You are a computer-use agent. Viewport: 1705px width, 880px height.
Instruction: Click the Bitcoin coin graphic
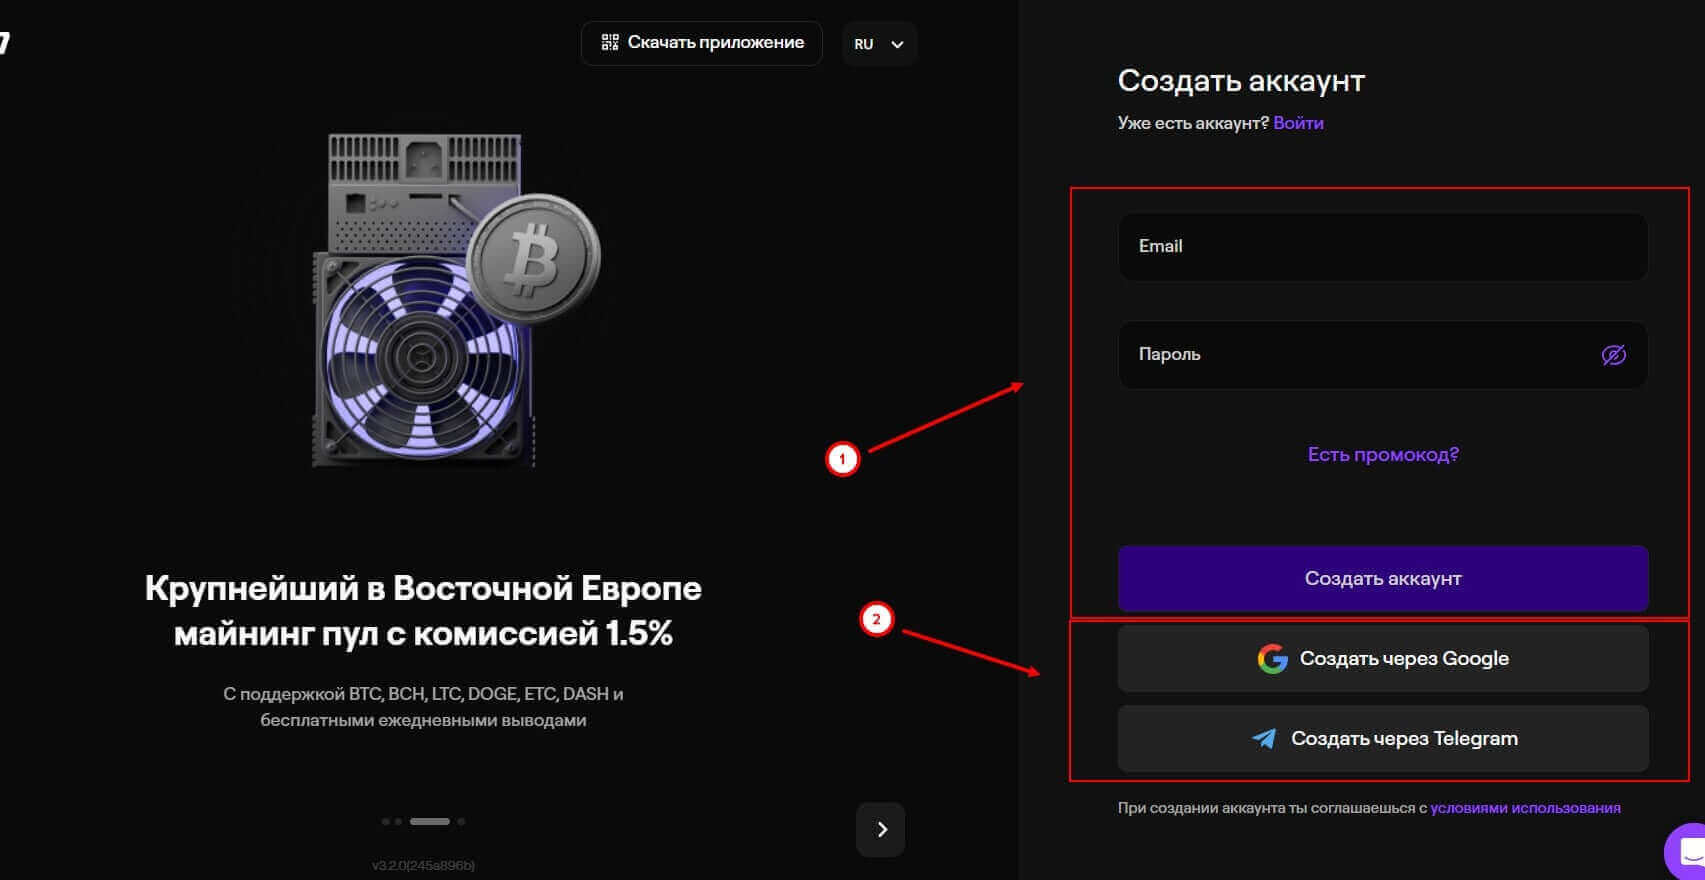click(x=533, y=258)
